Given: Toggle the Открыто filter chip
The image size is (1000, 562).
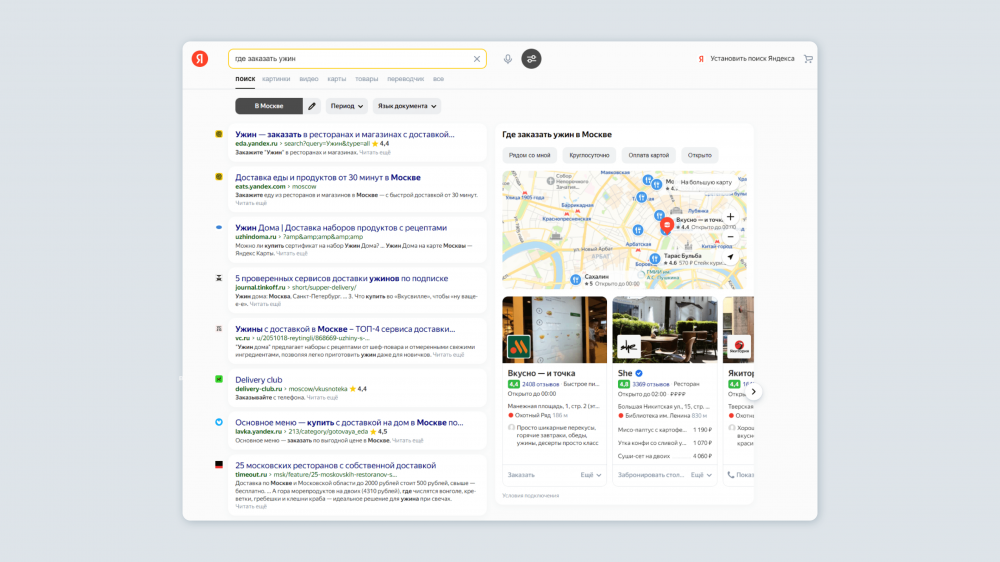Looking at the screenshot, I should (700, 155).
